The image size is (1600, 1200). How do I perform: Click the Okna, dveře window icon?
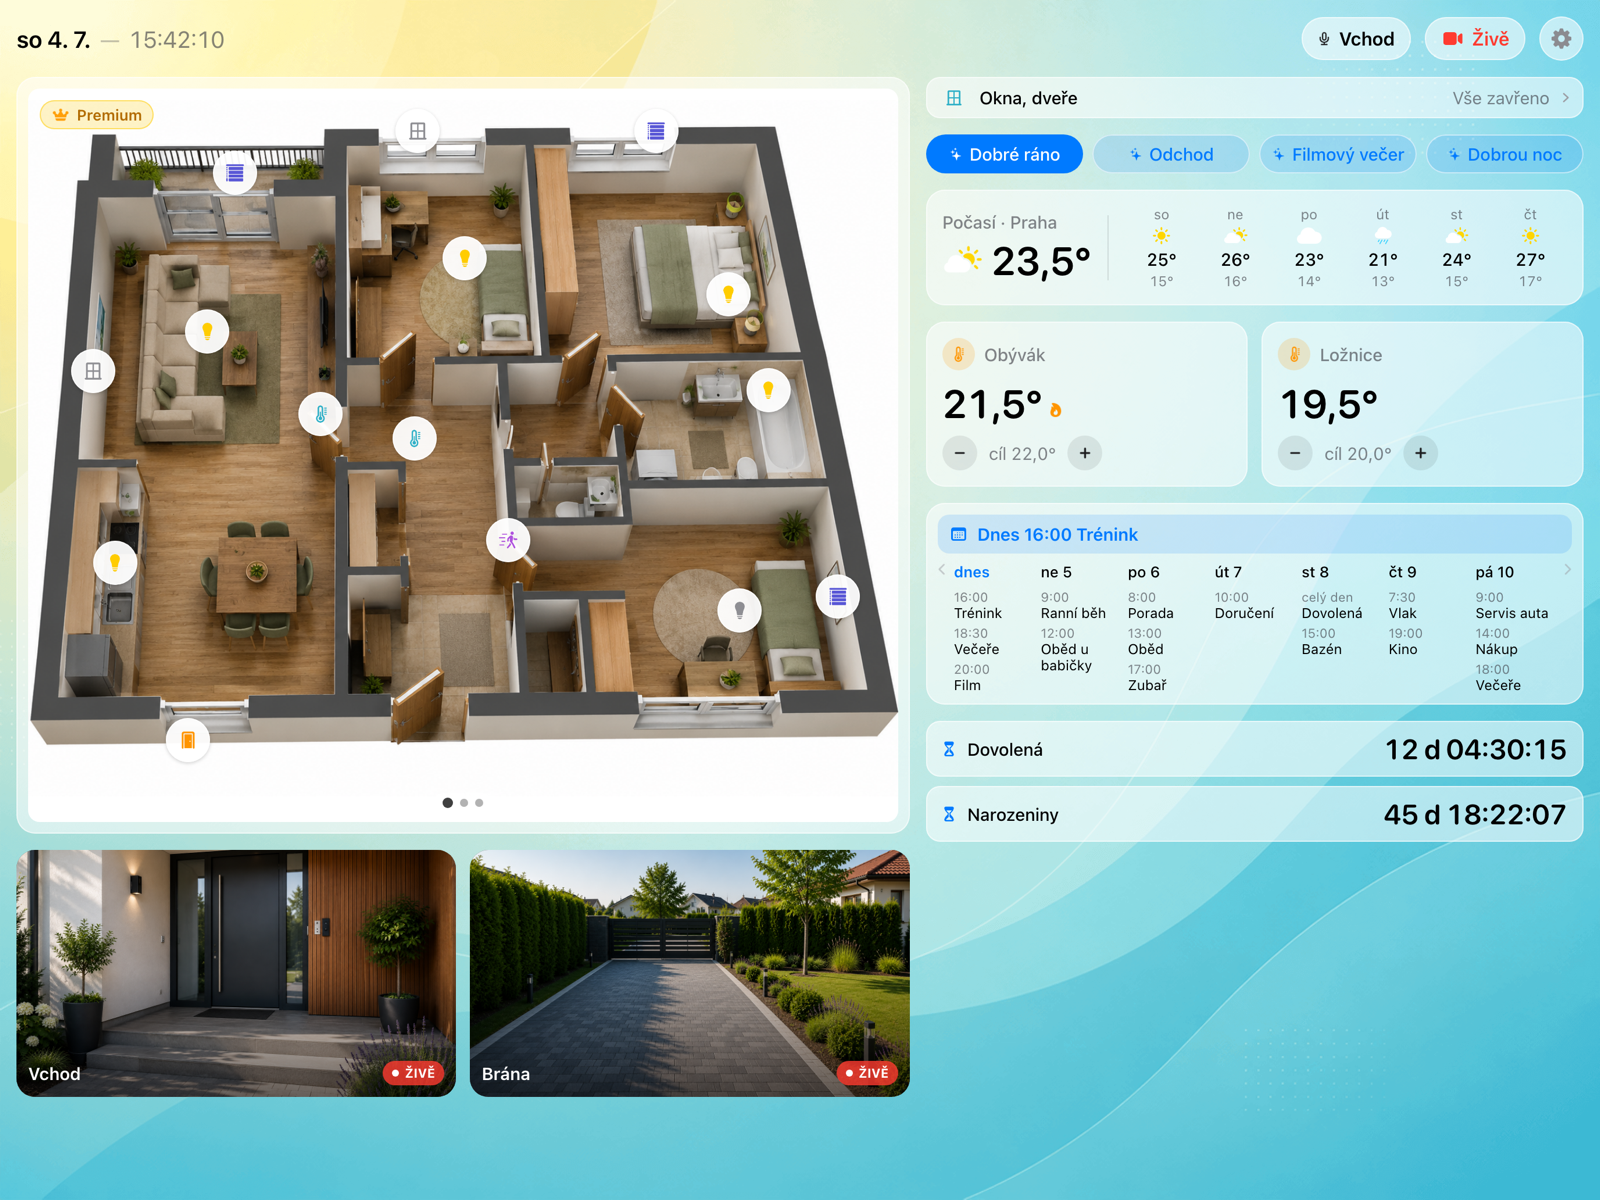pyautogui.click(x=954, y=98)
